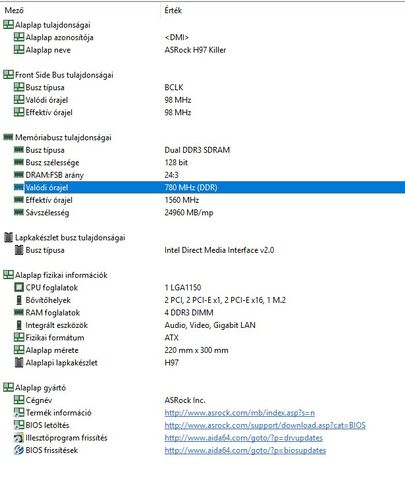Click the Alaplapi lapkakészlet chip icon

pos(19,362)
